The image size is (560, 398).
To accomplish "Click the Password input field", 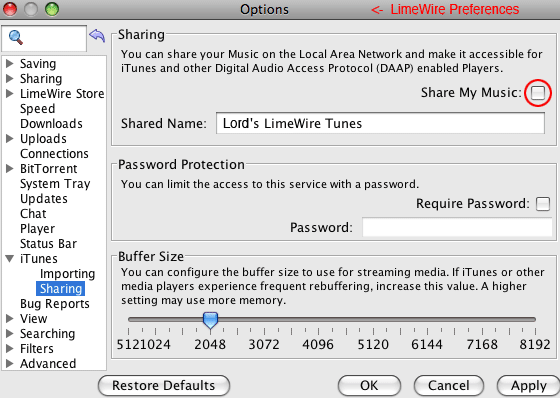I will pyautogui.click(x=458, y=227).
